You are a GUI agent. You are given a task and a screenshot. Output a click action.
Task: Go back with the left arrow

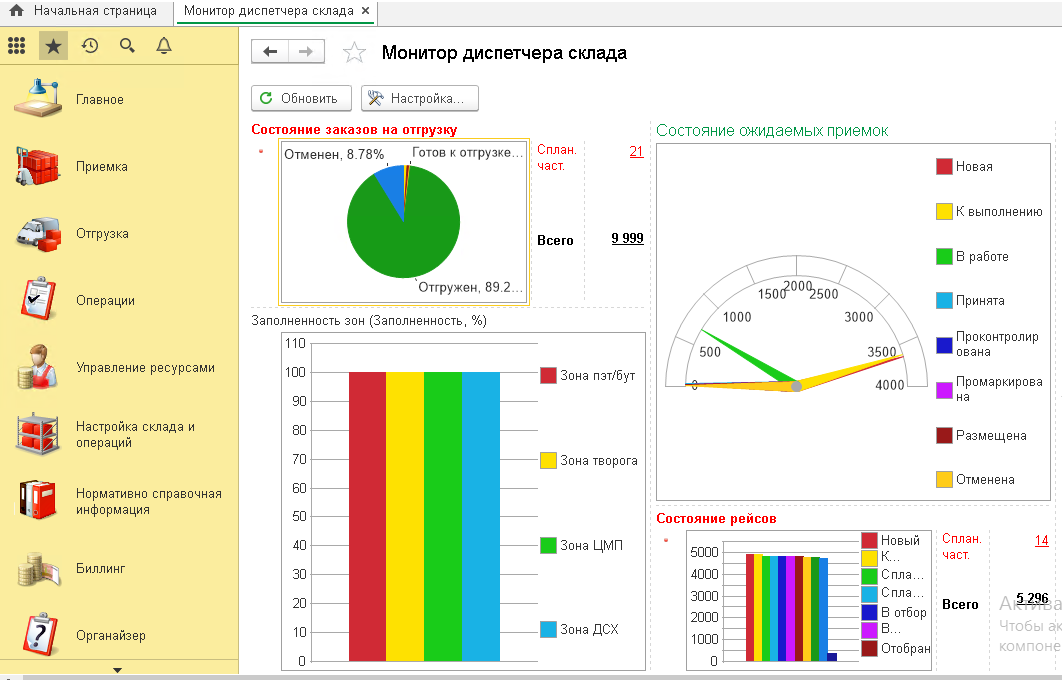tap(270, 53)
